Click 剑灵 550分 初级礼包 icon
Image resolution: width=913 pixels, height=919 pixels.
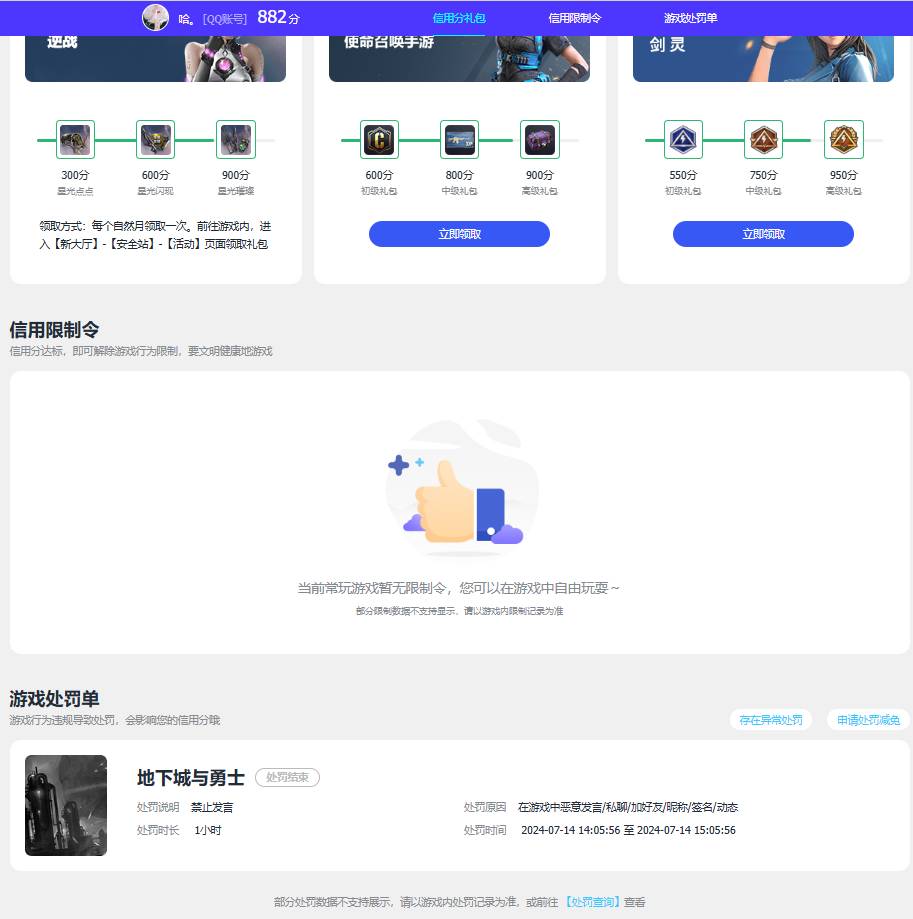tap(683, 140)
